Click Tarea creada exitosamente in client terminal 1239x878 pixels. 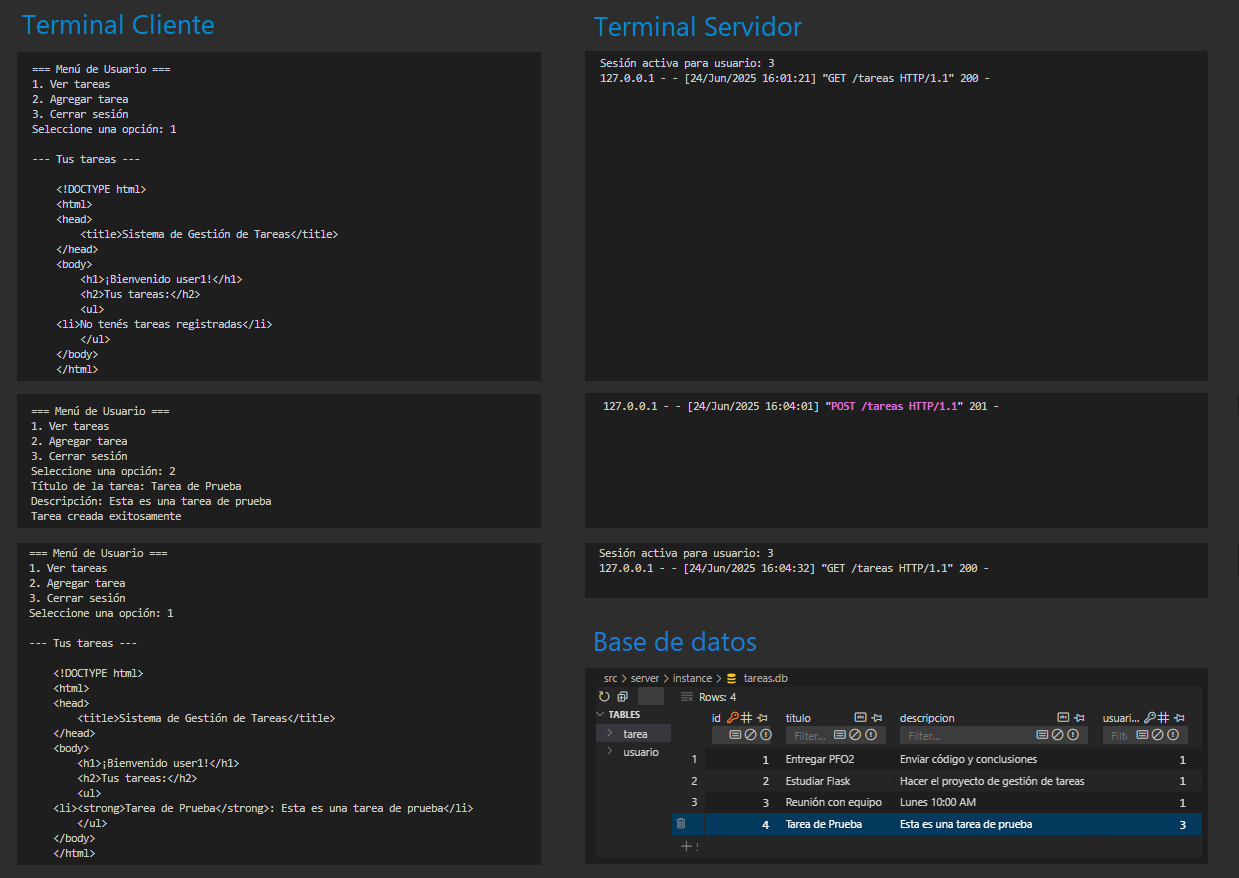click(x=106, y=516)
